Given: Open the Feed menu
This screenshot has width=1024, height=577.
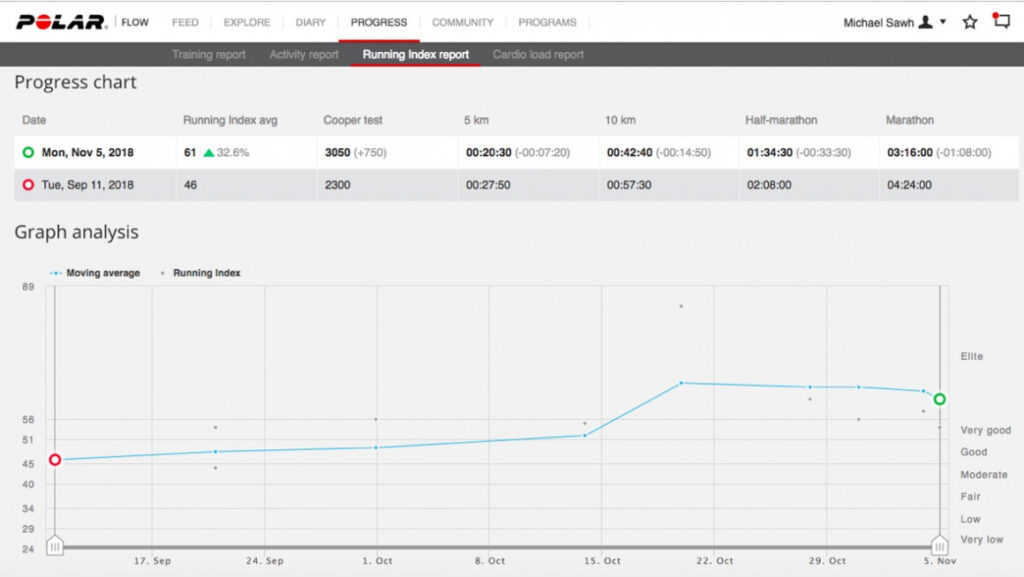Looking at the screenshot, I should 185,22.
